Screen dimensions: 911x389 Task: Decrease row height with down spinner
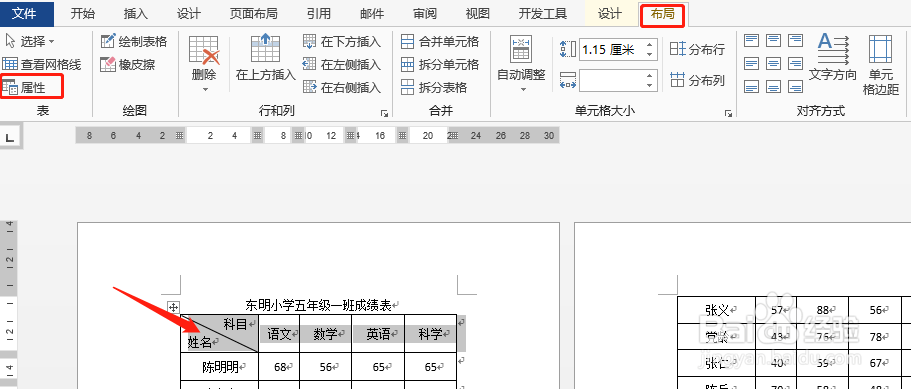pos(651,55)
